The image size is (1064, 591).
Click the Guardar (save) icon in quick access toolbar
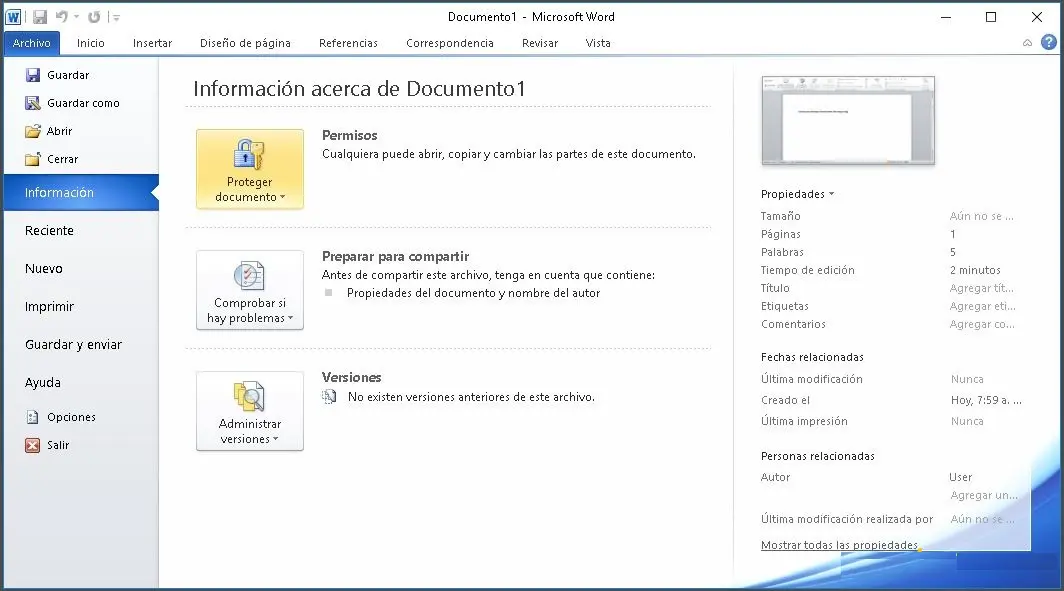click(40, 16)
